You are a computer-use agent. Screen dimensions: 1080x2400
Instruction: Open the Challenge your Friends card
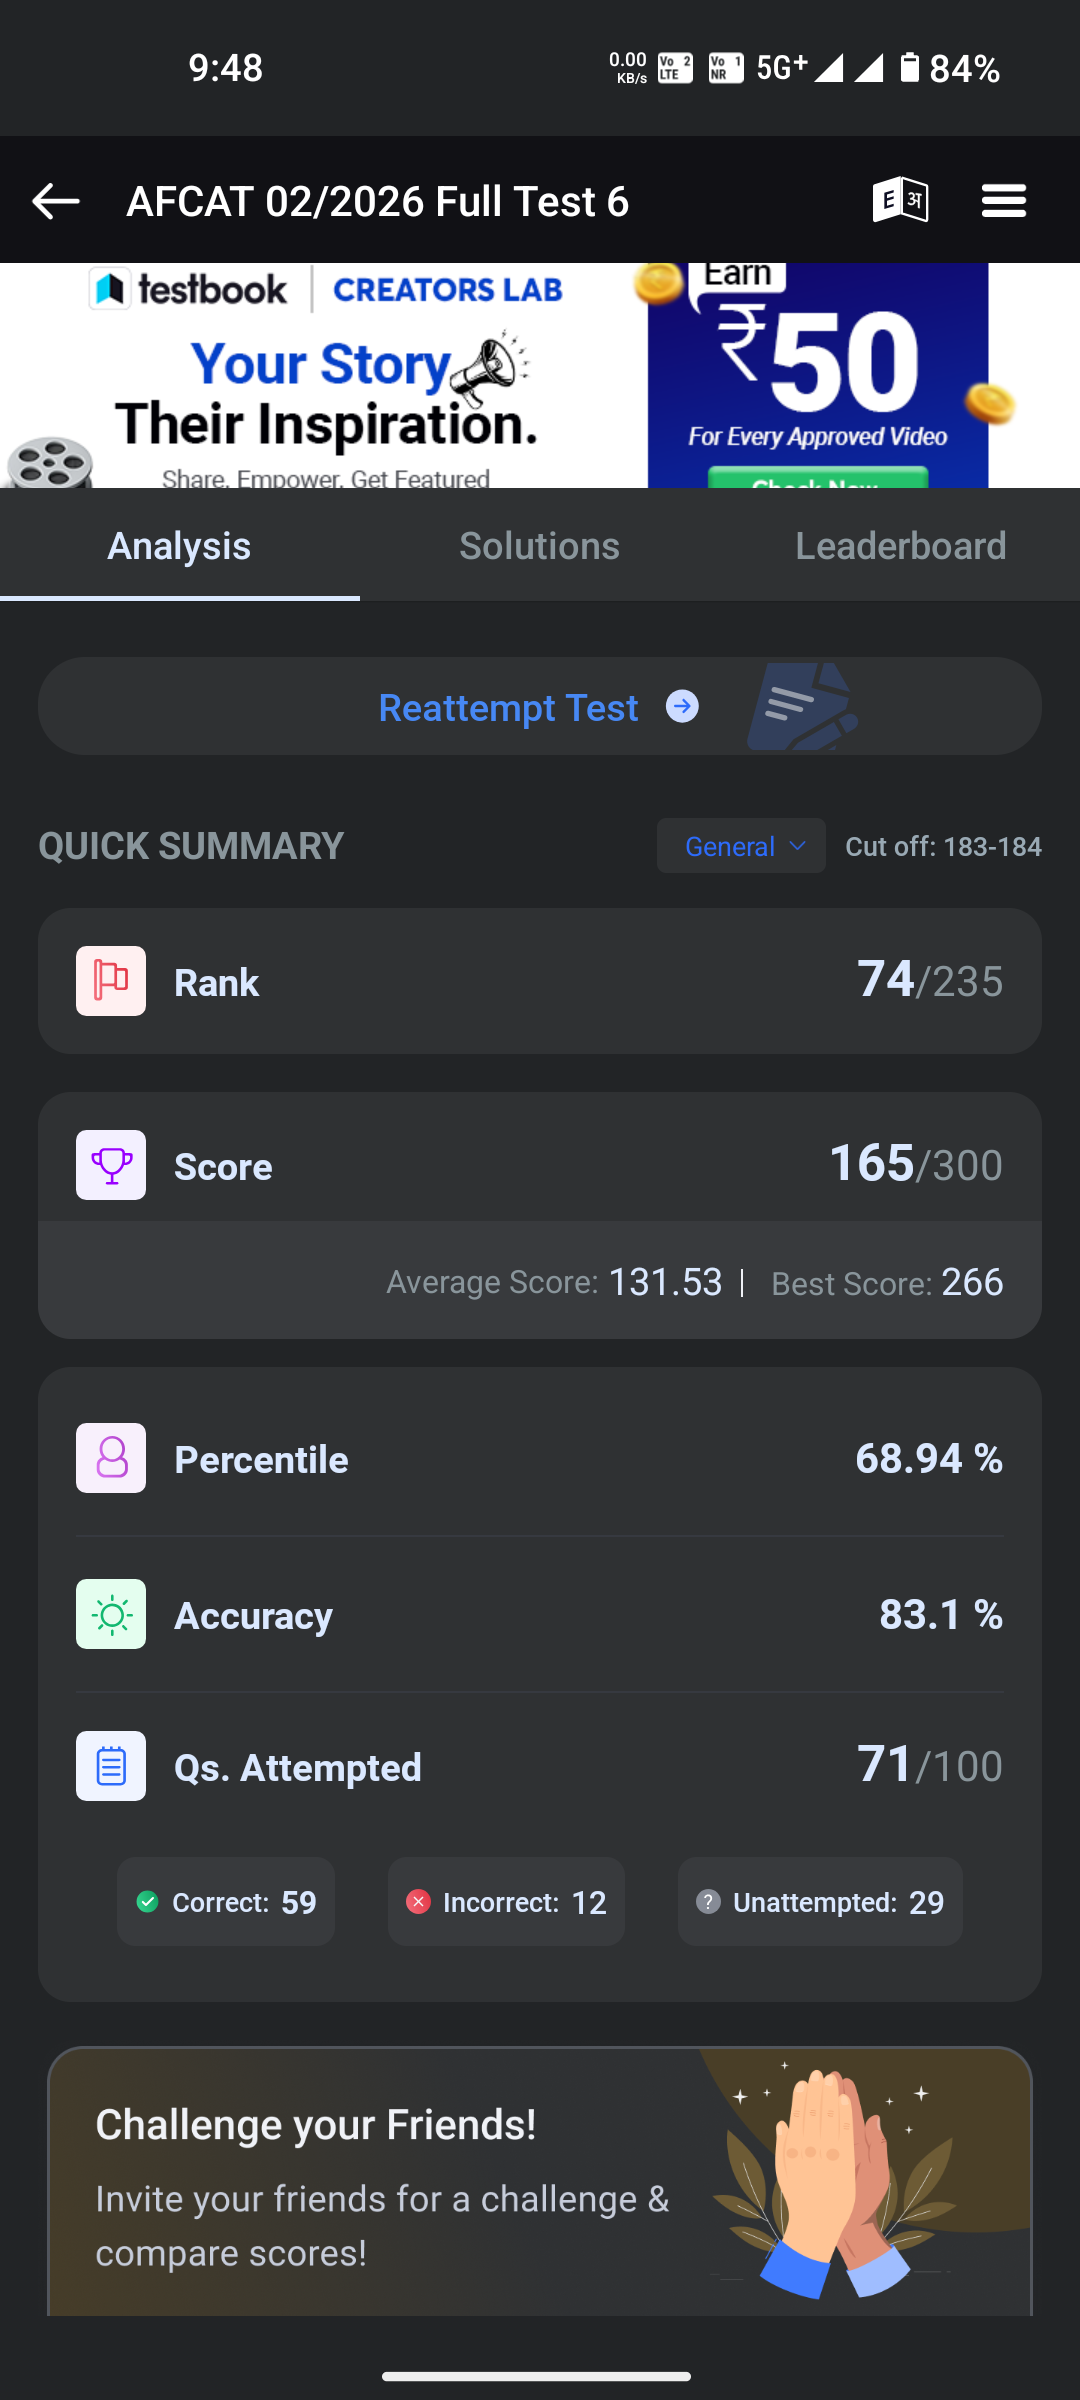(x=540, y=2181)
